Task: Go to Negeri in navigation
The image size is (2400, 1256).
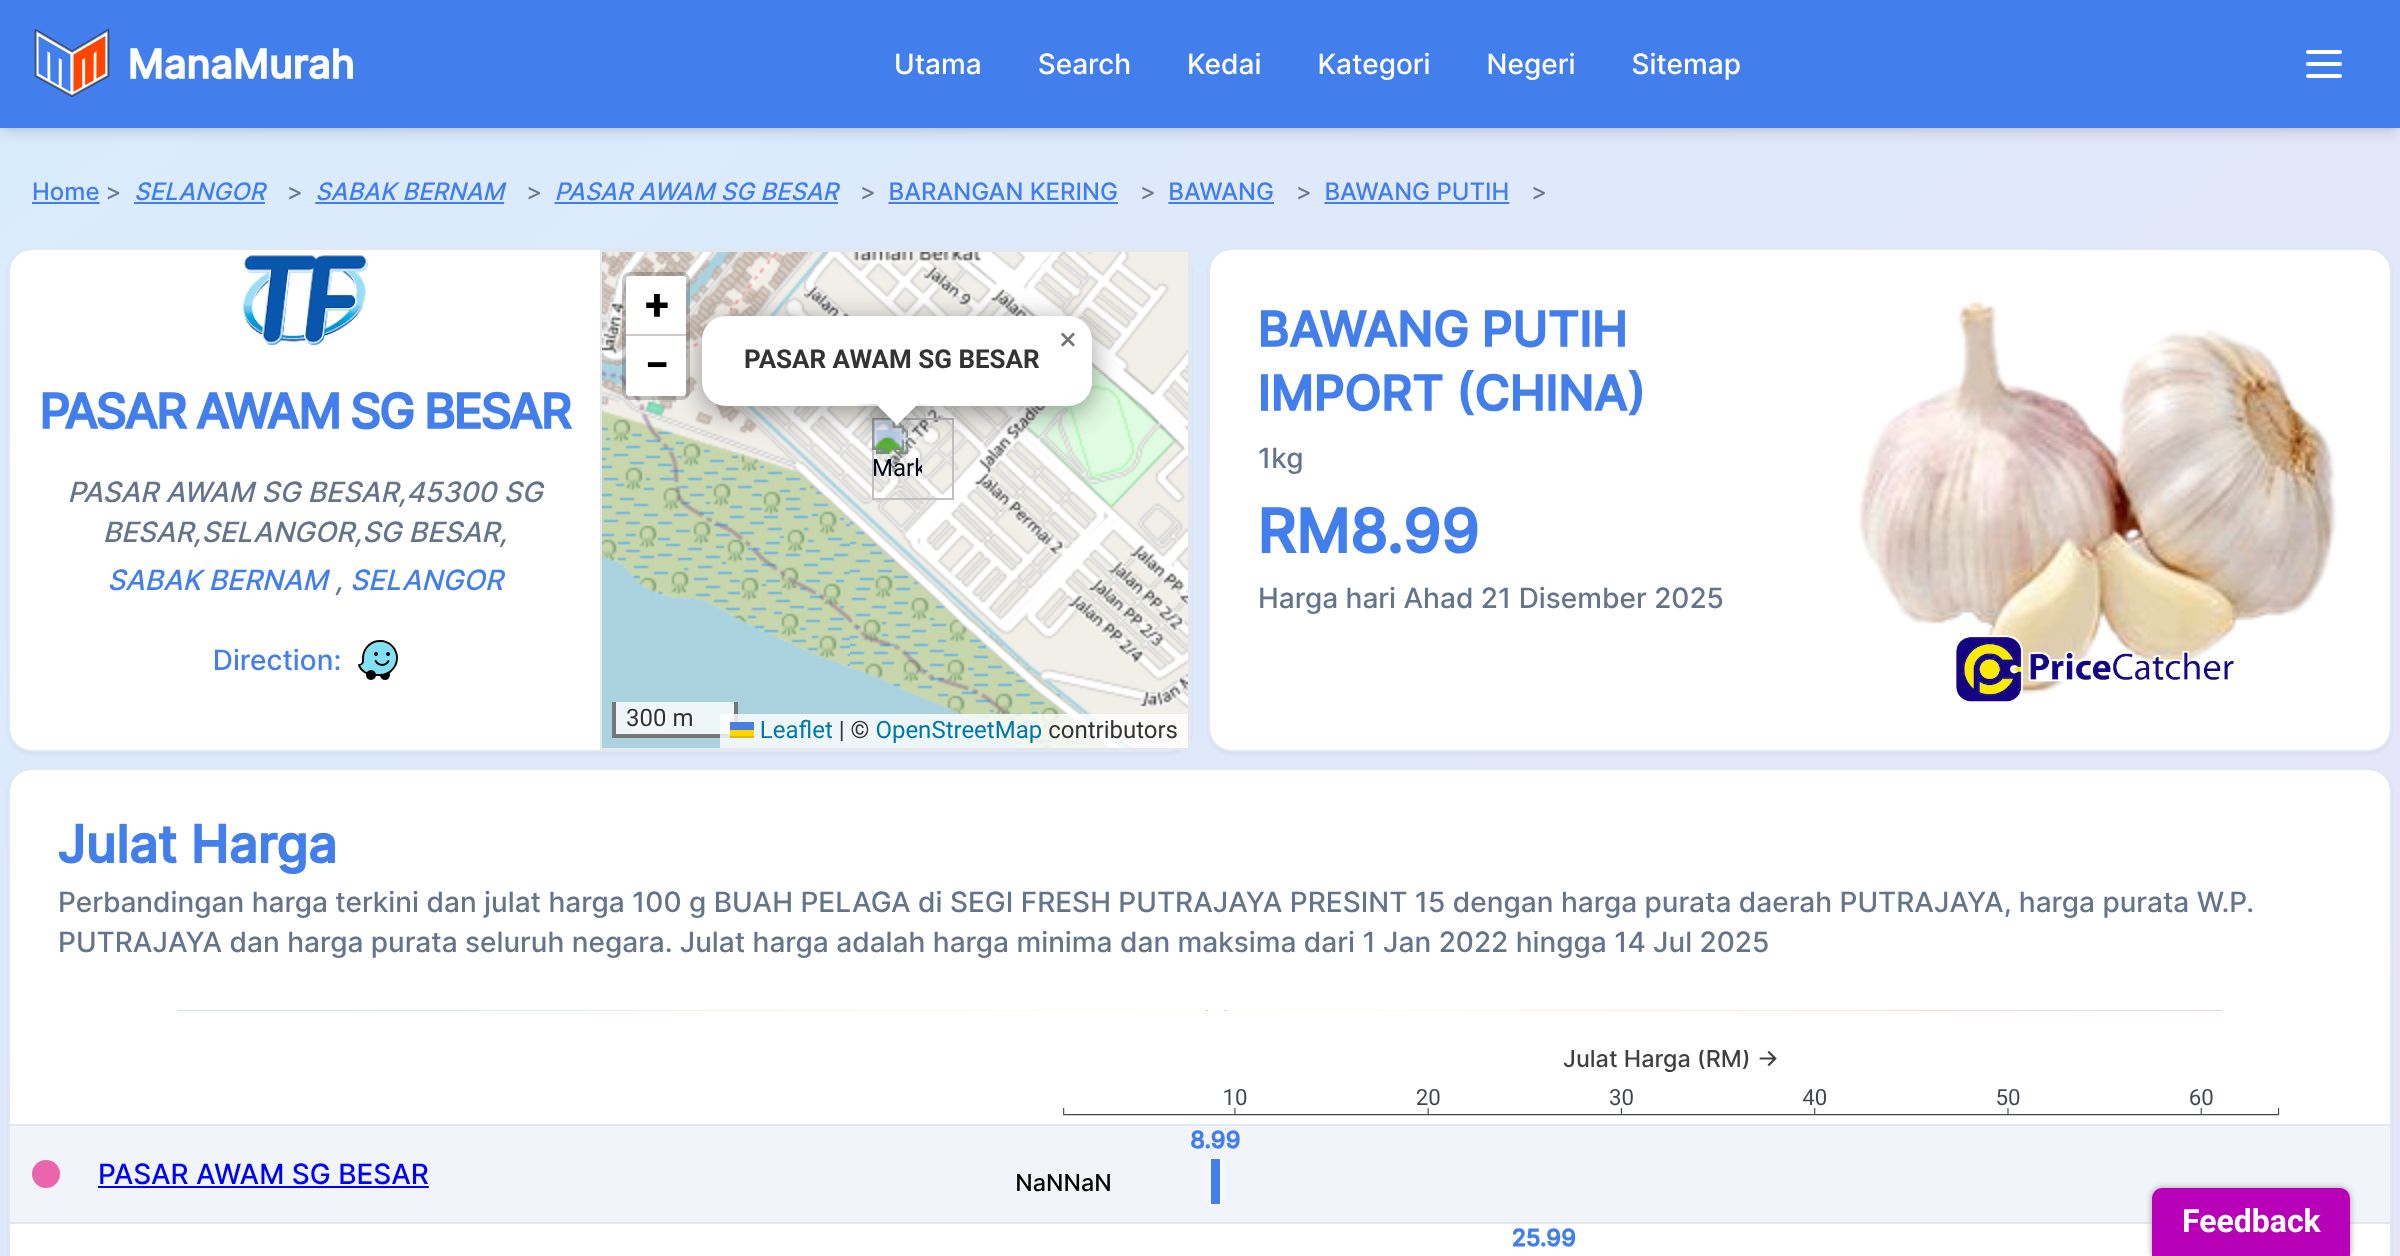Action: click(x=1530, y=64)
